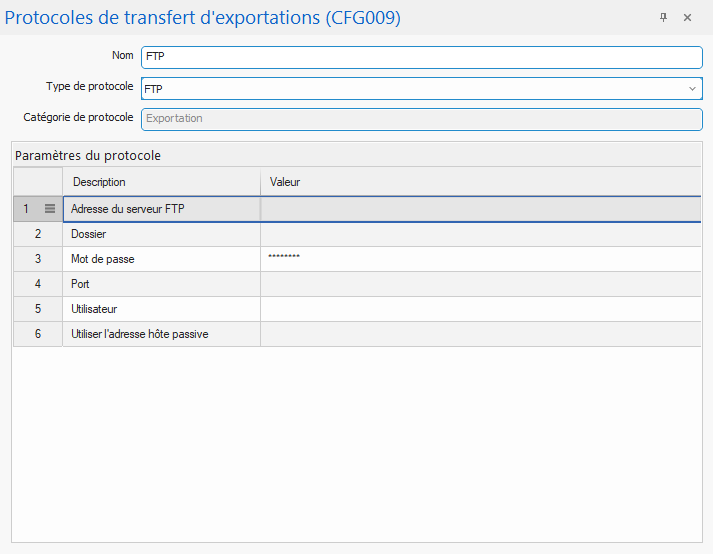Image resolution: width=713 pixels, height=554 pixels.
Task: Select row number 3 header
Action: coord(38,259)
